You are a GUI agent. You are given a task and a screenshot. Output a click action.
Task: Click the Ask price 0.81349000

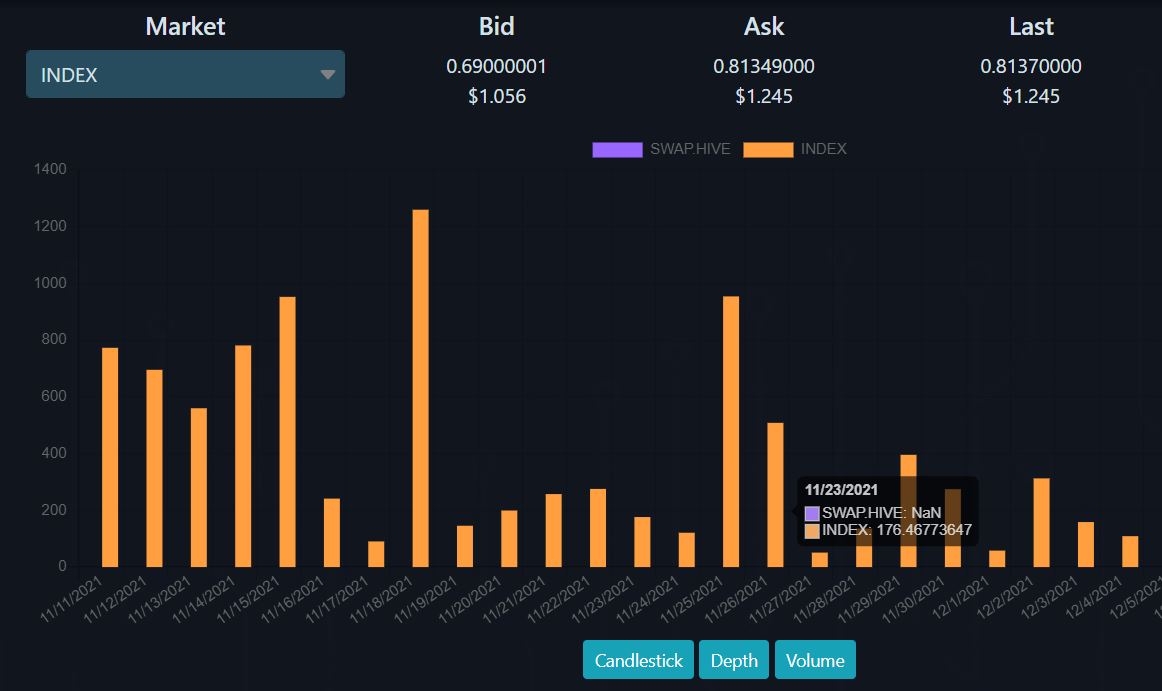click(764, 66)
